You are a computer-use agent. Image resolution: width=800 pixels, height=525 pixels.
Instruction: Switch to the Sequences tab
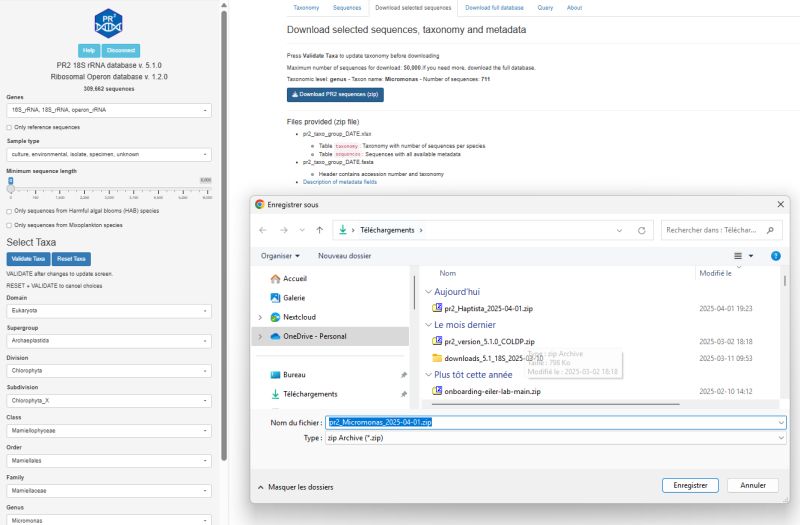347,8
